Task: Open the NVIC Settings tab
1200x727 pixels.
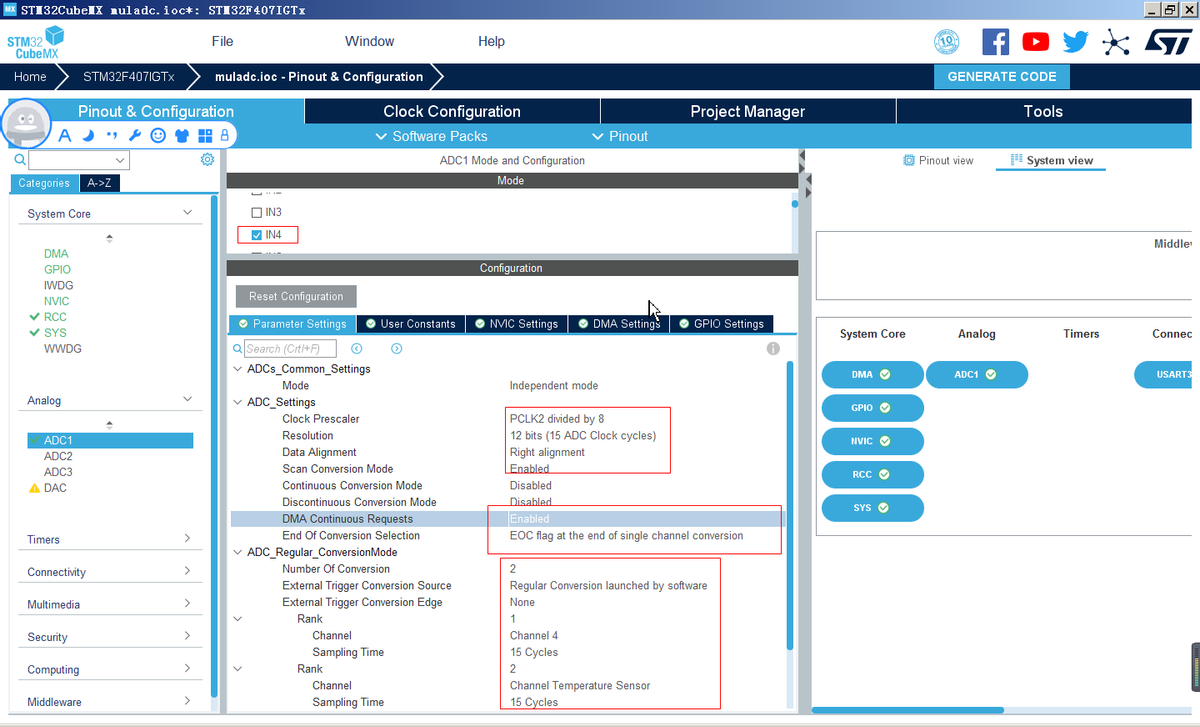Action: click(x=516, y=324)
